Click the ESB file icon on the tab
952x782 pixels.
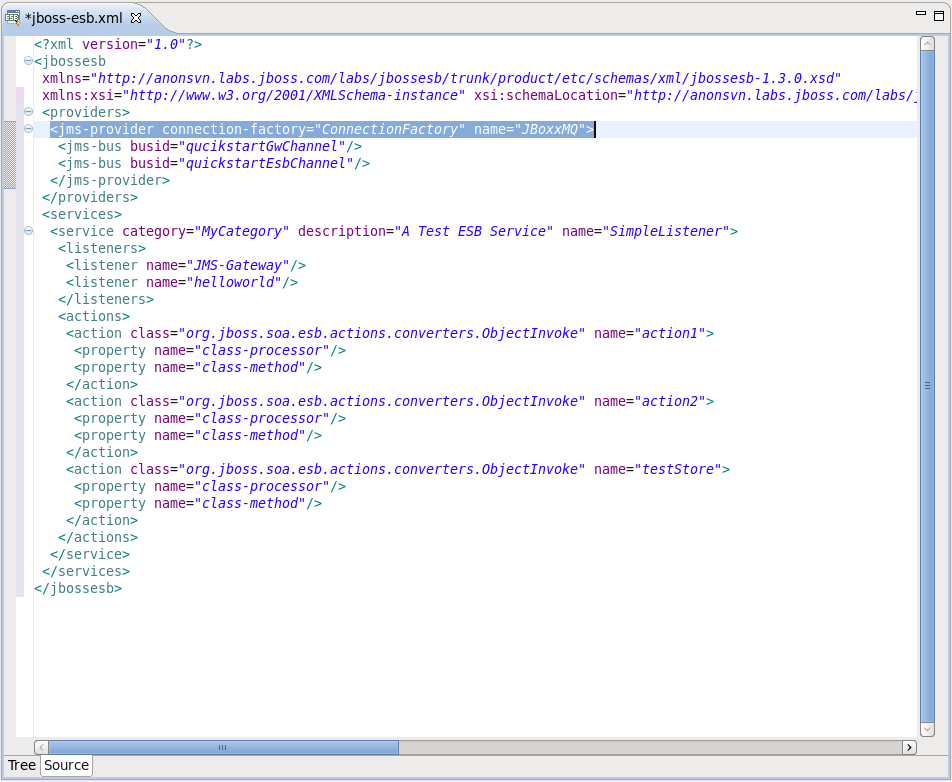[x=12, y=18]
